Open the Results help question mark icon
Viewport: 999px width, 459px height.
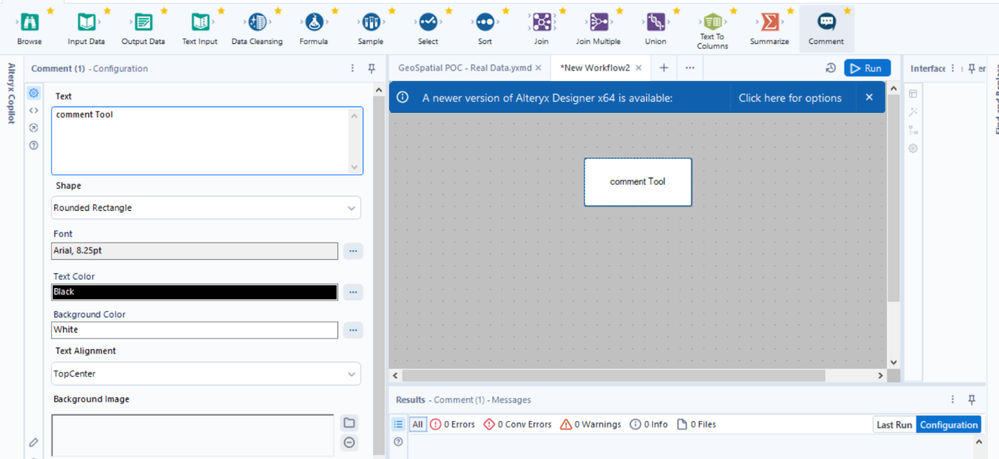[398, 441]
